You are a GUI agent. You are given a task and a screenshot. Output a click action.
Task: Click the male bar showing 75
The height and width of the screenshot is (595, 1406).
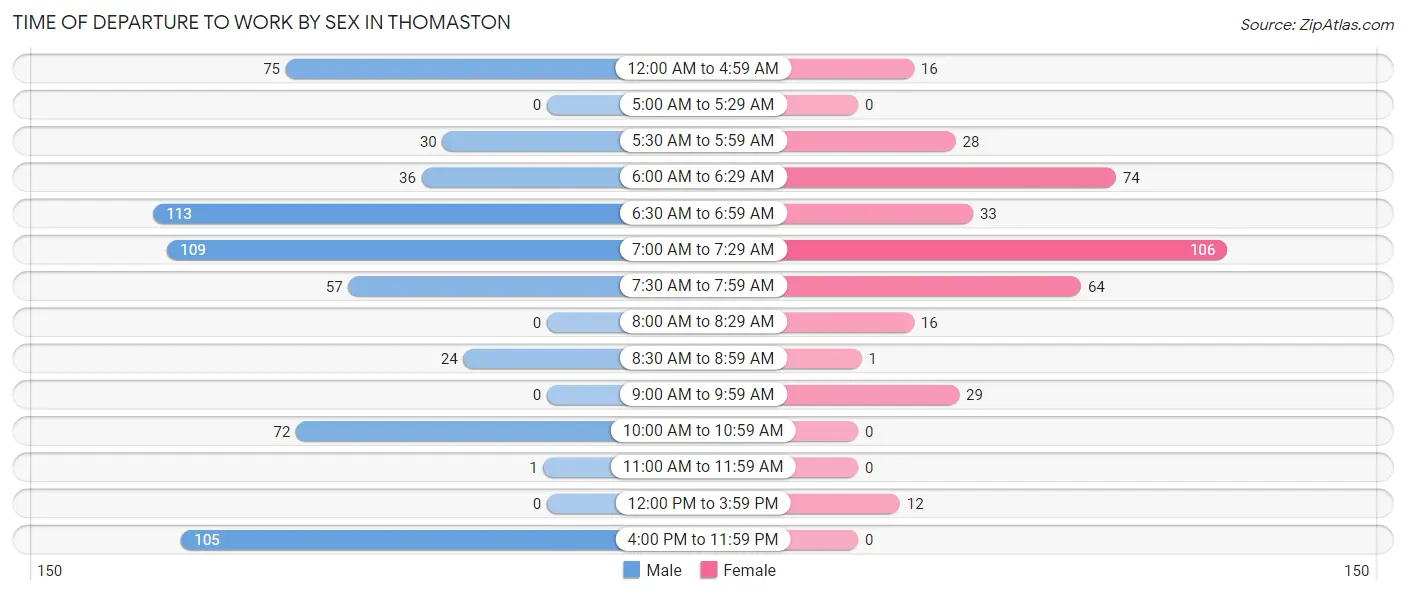tap(452, 68)
